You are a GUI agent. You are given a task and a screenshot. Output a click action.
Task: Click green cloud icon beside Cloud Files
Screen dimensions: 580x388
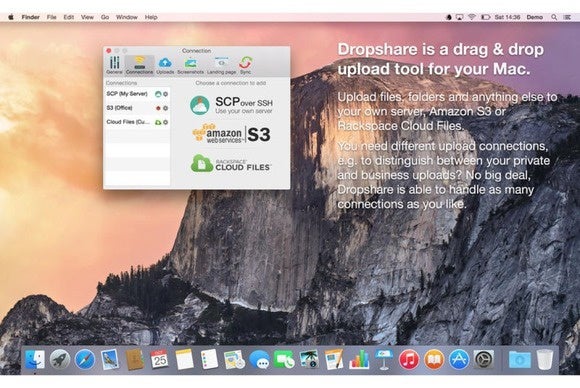click(158, 122)
